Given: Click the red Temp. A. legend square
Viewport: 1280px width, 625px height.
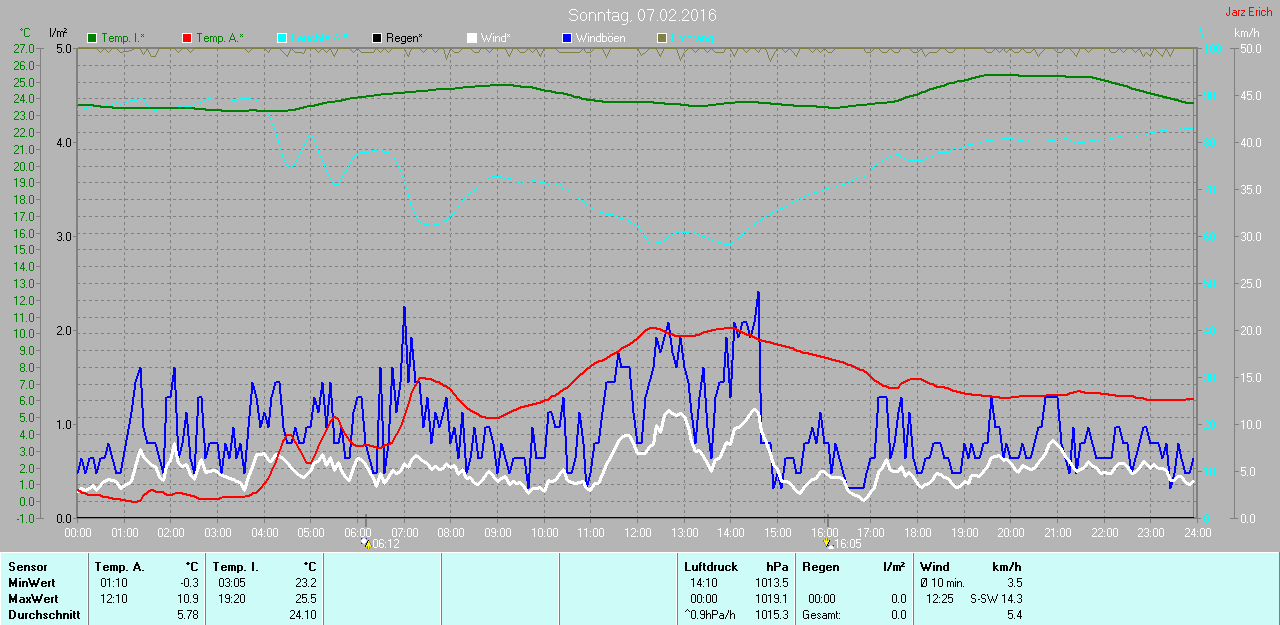Looking at the screenshot, I should point(187,38).
